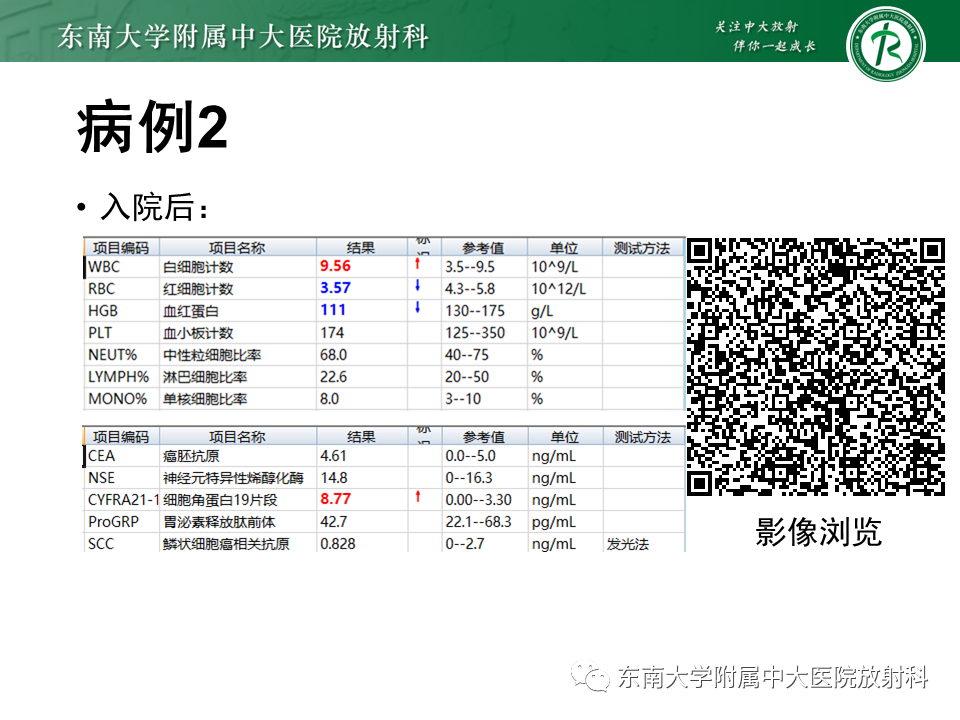
Task: Click the 病例2 slide title
Action: [x=152, y=127]
